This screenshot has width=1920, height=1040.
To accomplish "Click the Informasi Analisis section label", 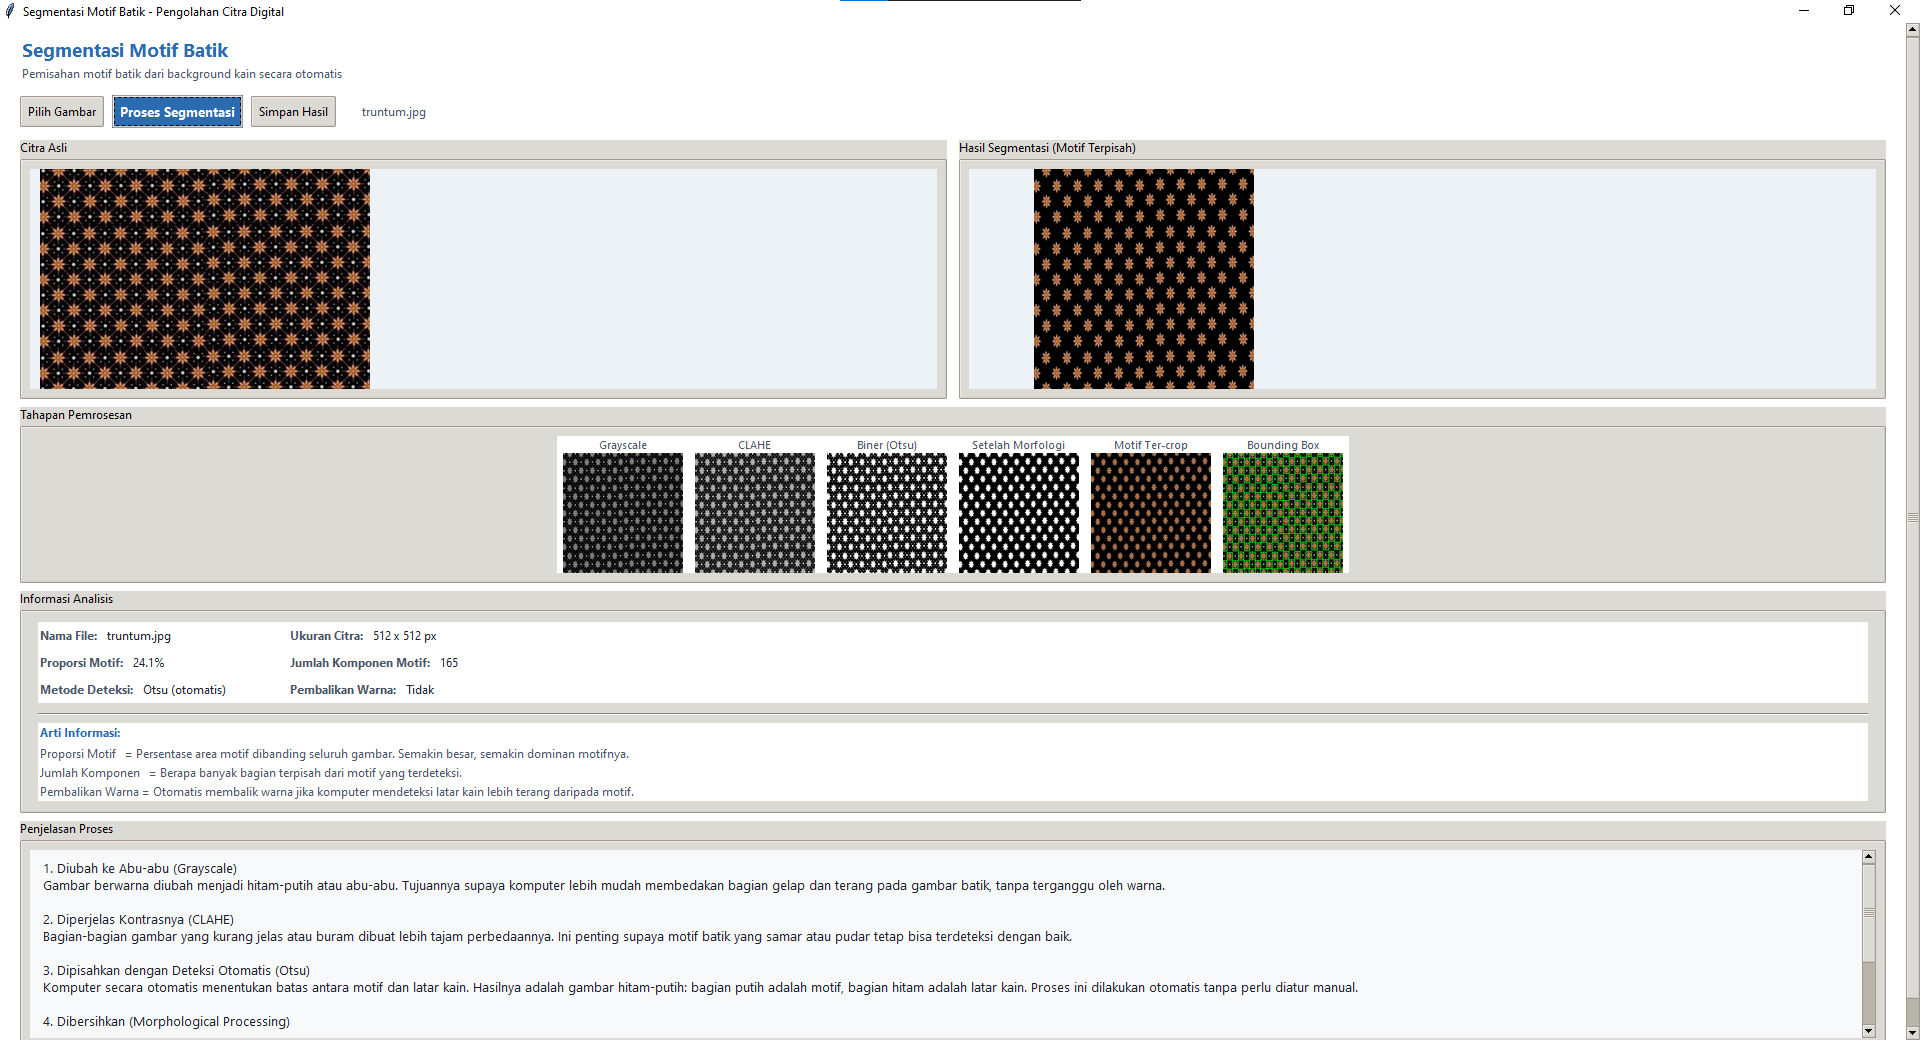I will [x=67, y=599].
